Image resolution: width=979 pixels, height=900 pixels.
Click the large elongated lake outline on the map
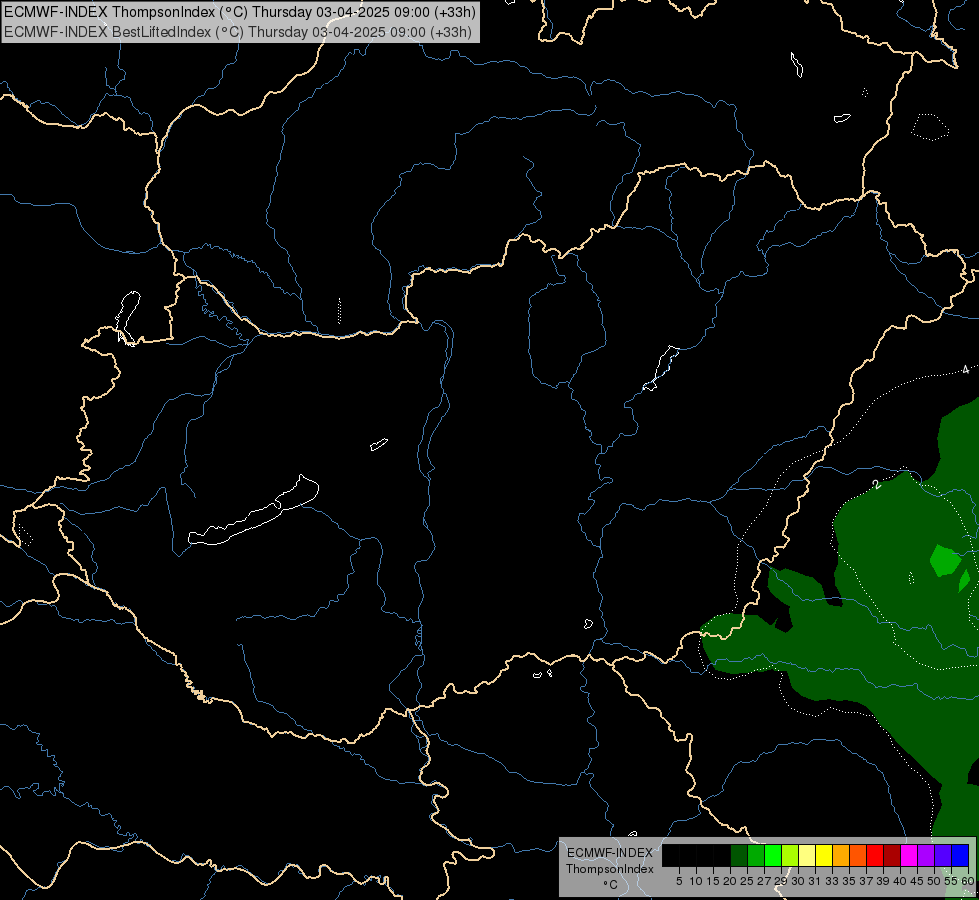[x=253, y=510]
